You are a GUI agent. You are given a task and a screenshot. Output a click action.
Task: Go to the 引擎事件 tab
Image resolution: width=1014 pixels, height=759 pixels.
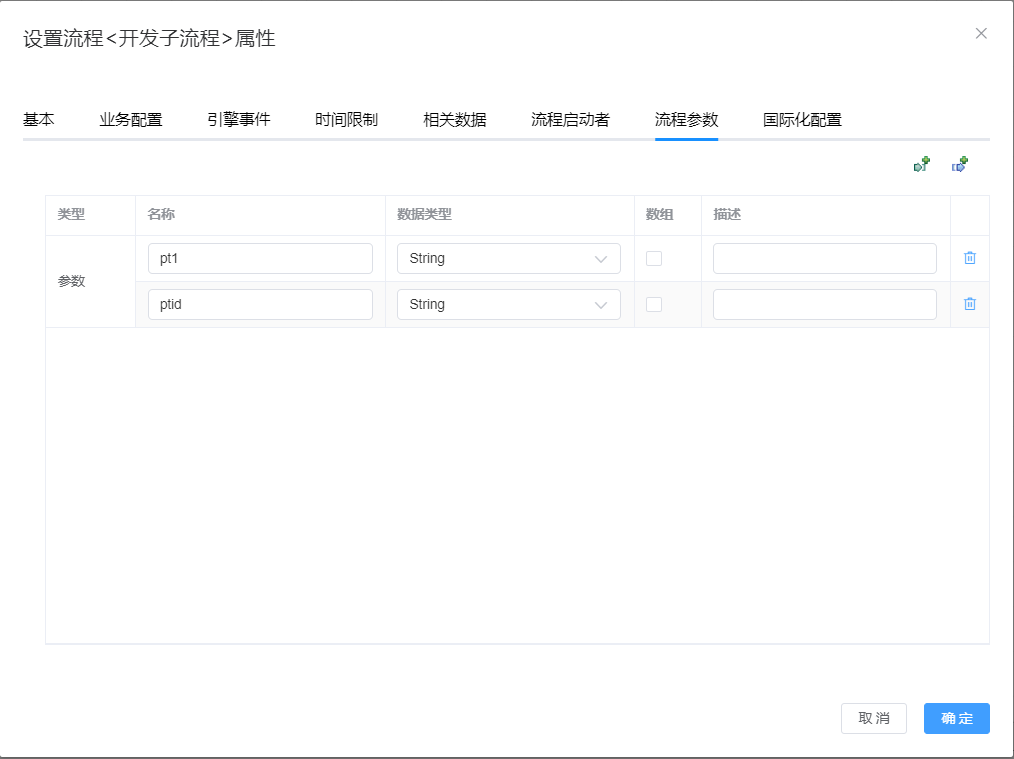click(x=239, y=120)
